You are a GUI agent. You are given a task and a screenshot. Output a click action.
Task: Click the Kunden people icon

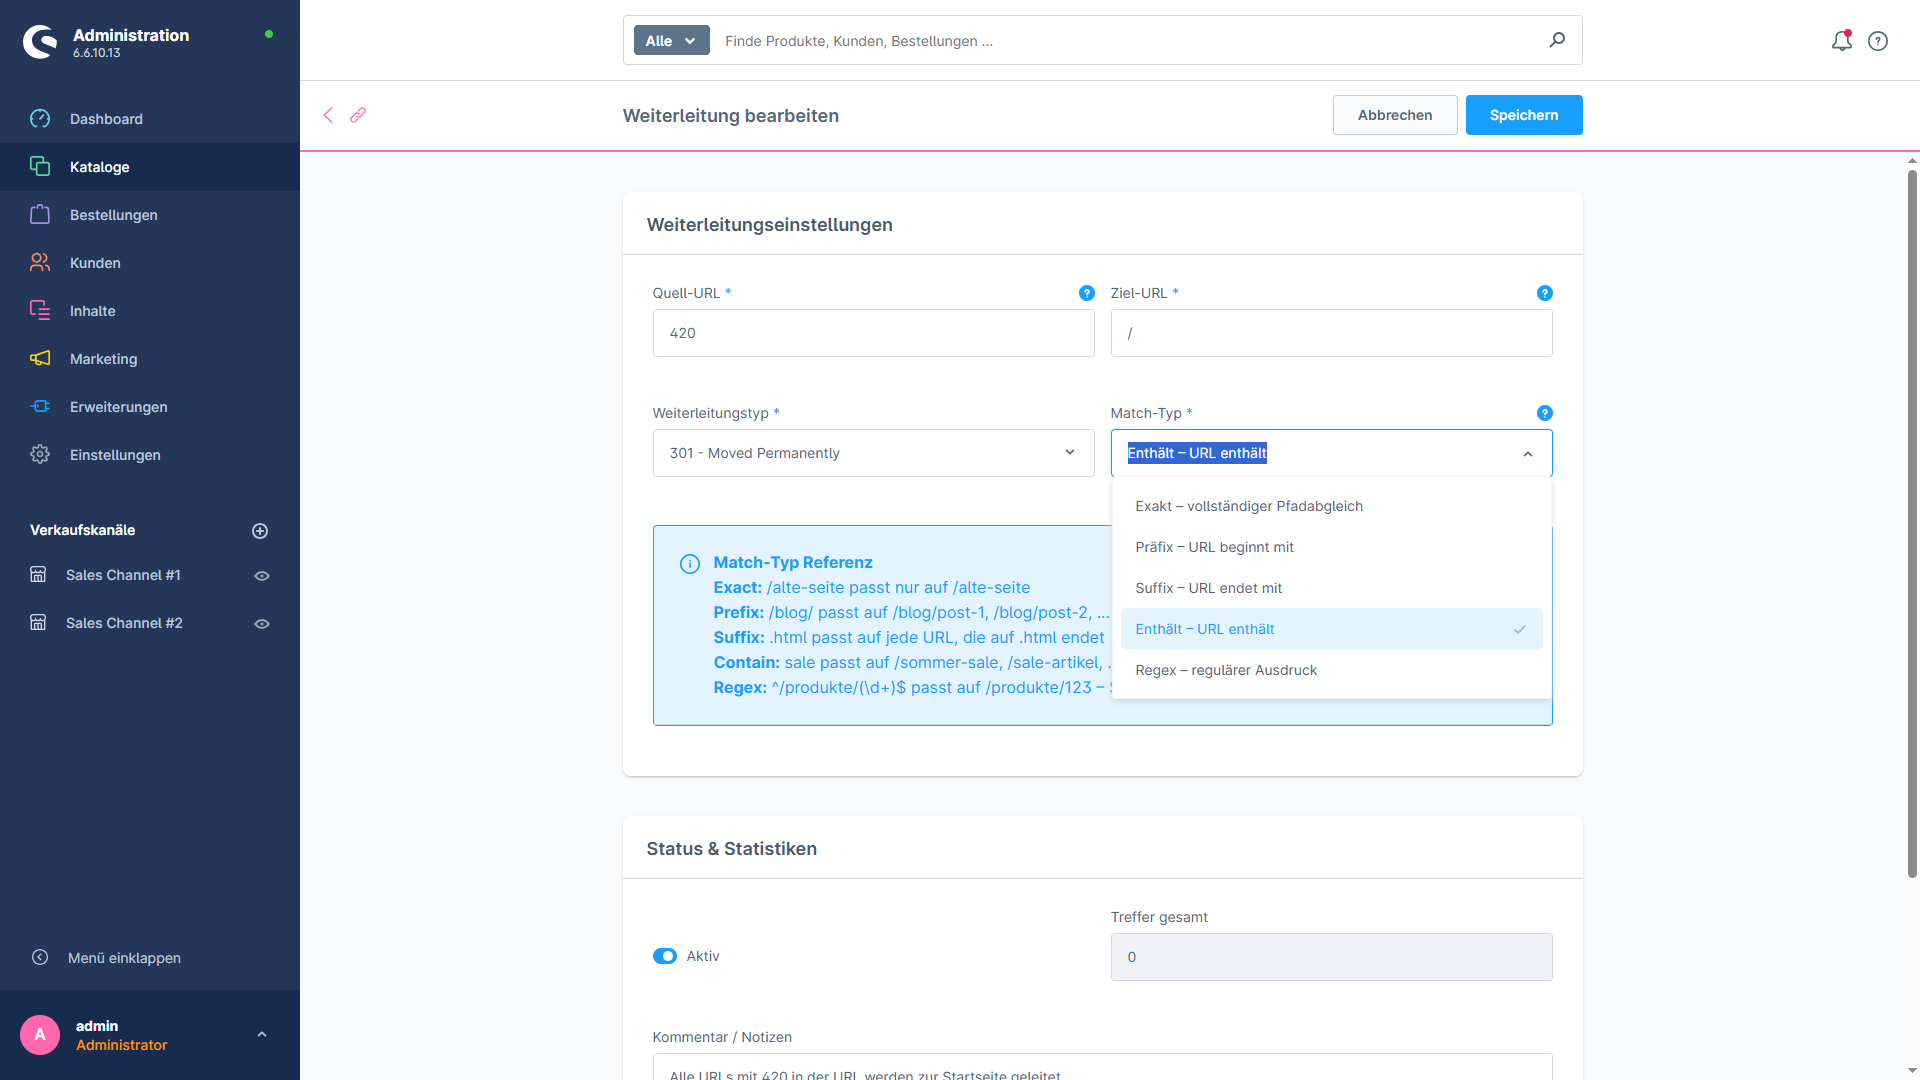[x=40, y=263]
